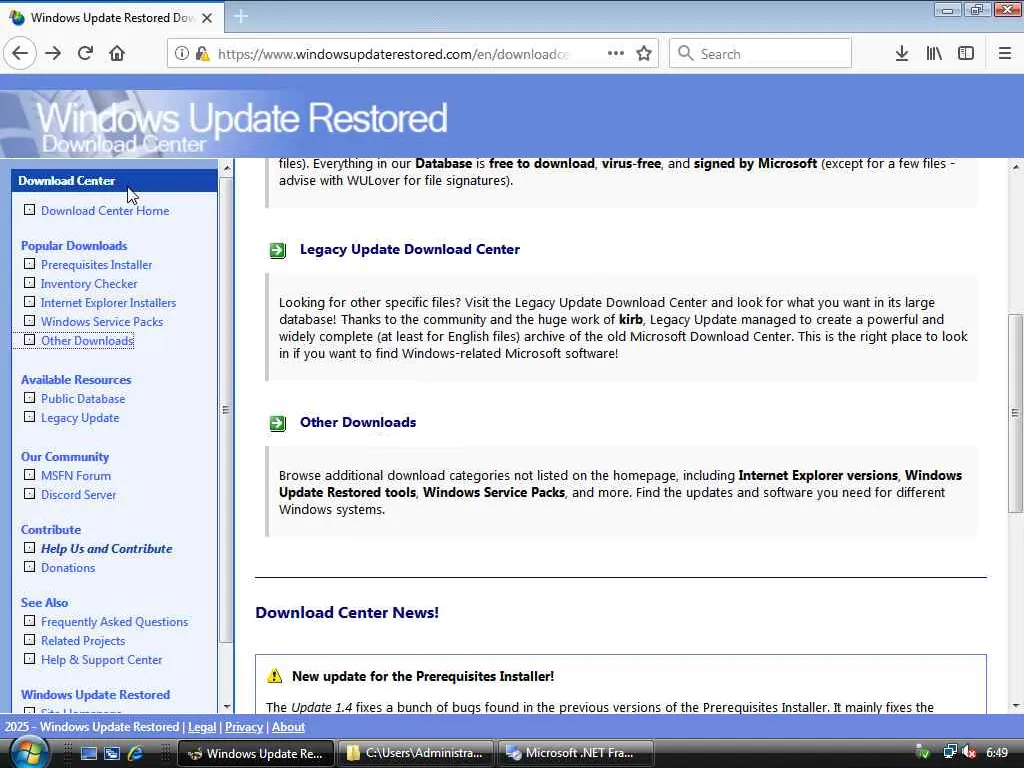This screenshot has width=1024, height=768.
Task: Open the Privacy footer link
Action: click(244, 727)
